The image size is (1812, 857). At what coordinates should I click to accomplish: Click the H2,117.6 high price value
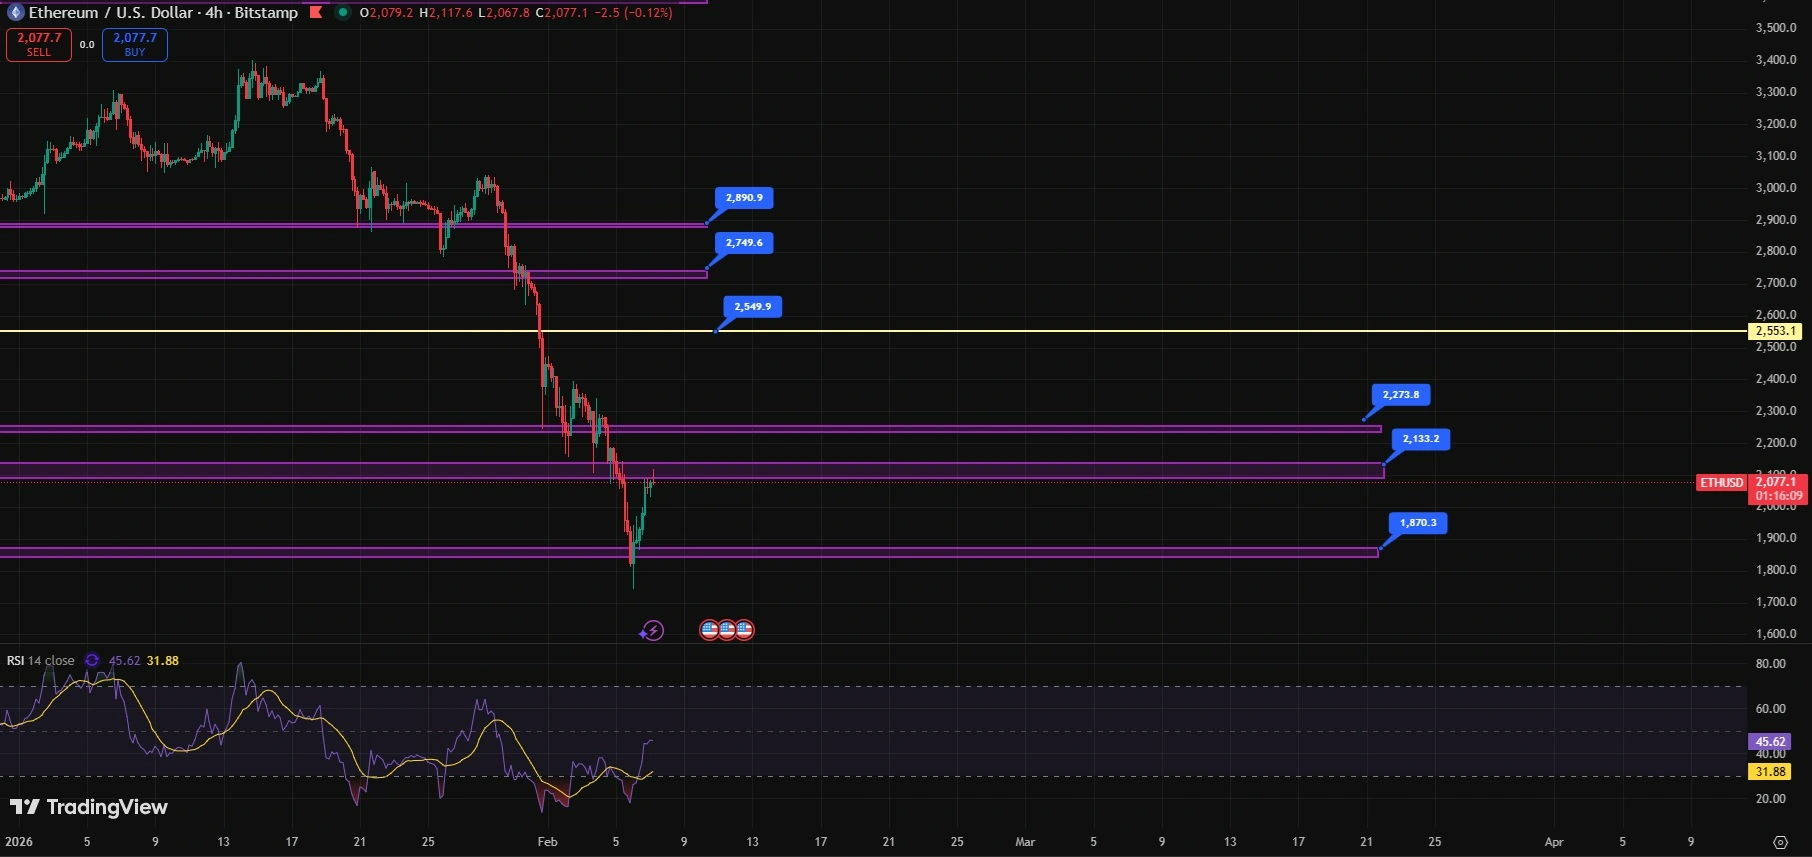click(x=446, y=13)
